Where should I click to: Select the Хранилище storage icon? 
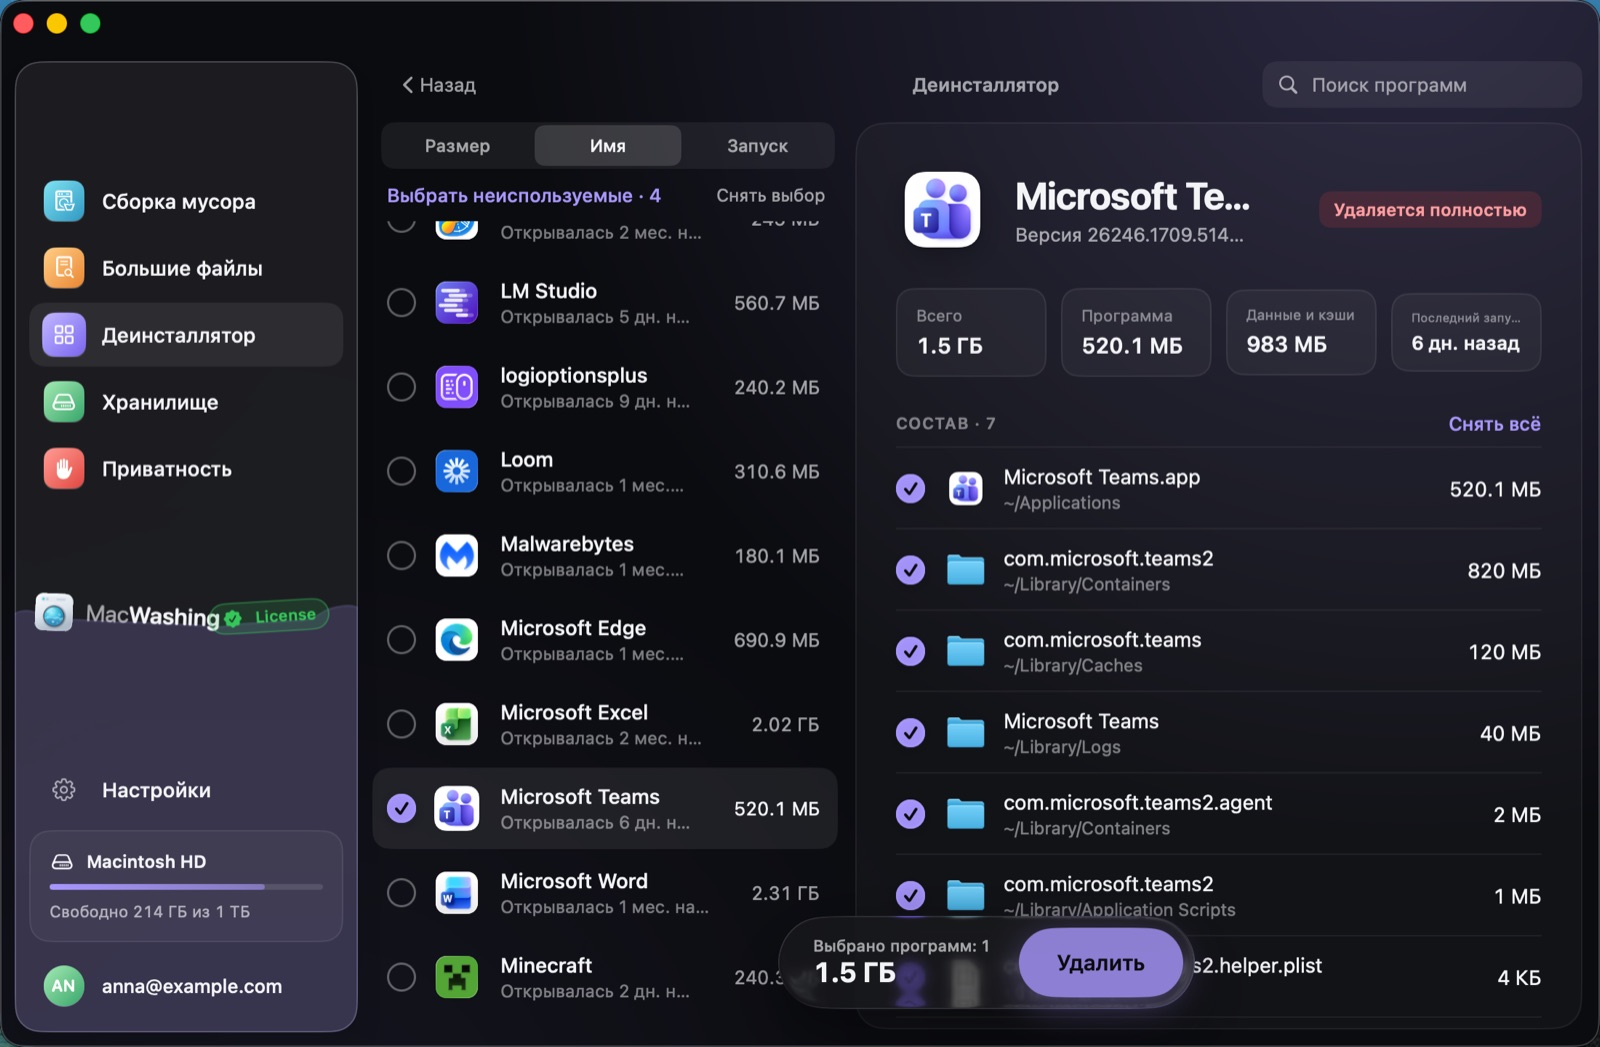[x=64, y=402]
